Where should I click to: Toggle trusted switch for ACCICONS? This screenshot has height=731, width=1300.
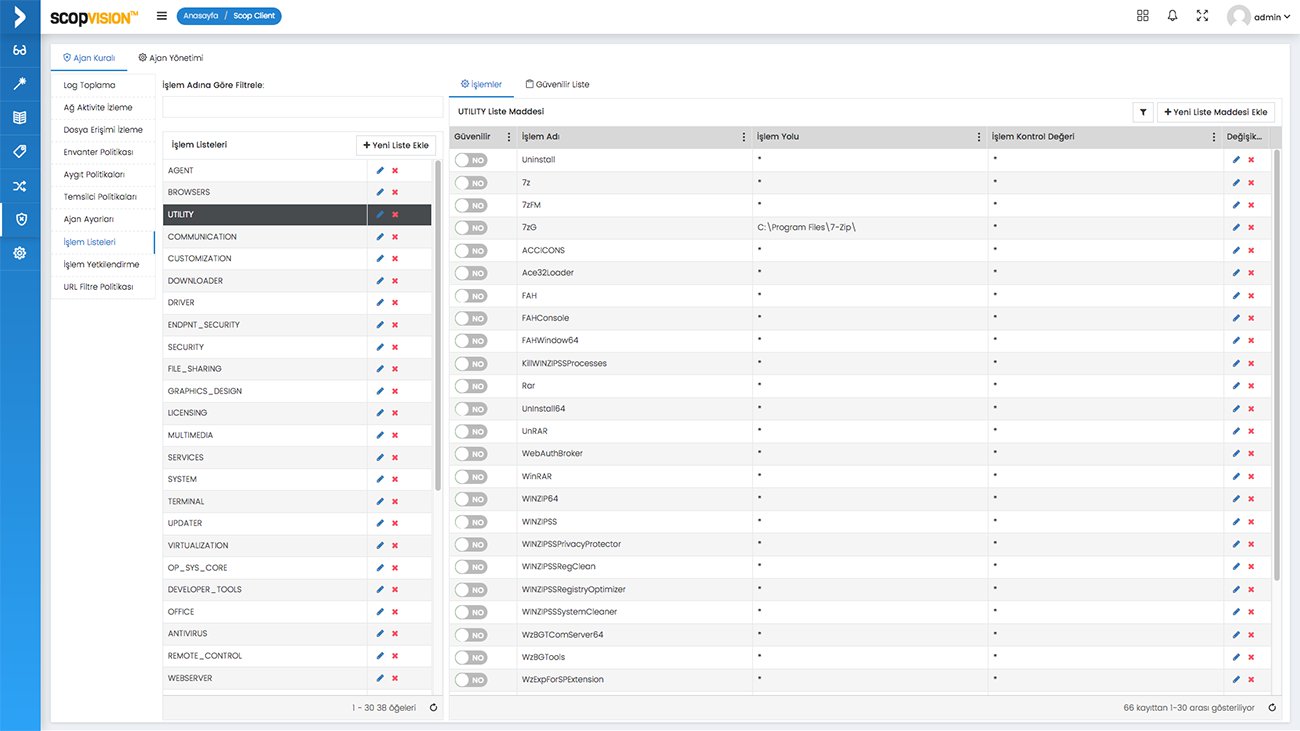pyautogui.click(x=471, y=251)
